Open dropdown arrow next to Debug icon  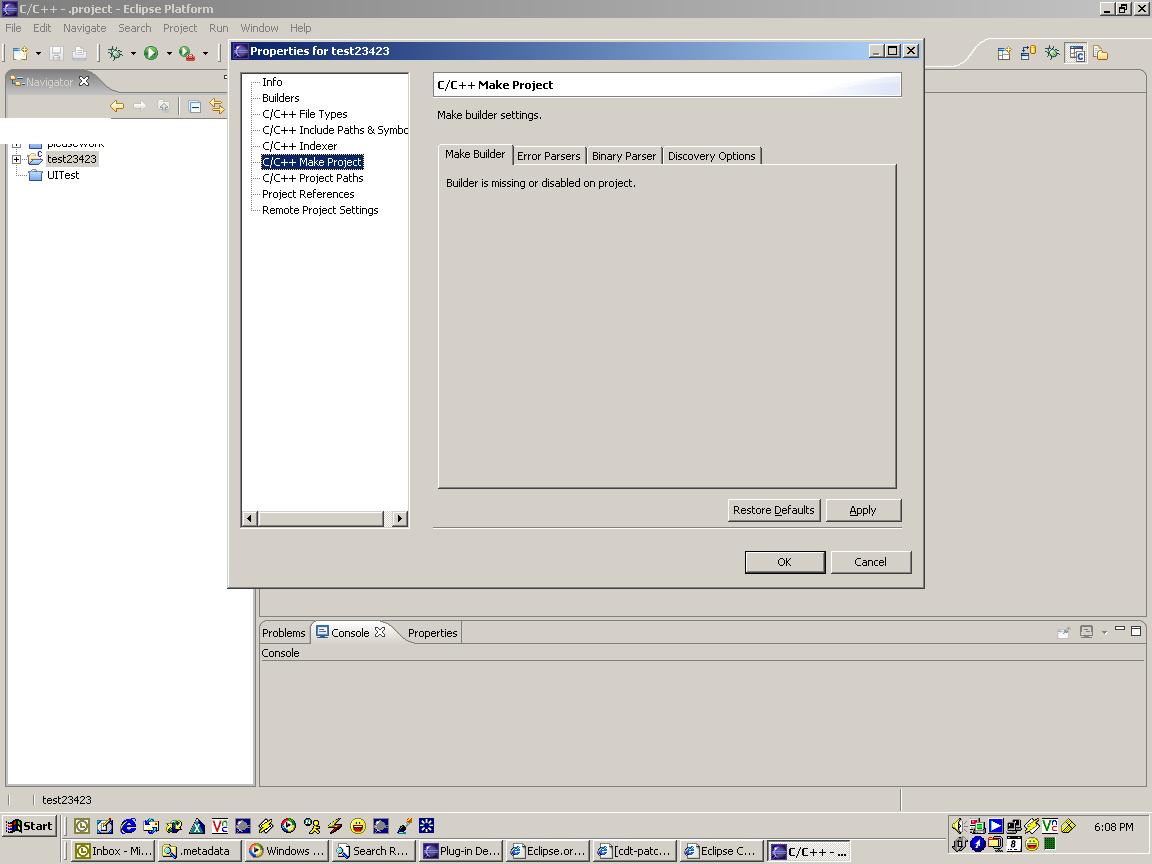coord(133,54)
